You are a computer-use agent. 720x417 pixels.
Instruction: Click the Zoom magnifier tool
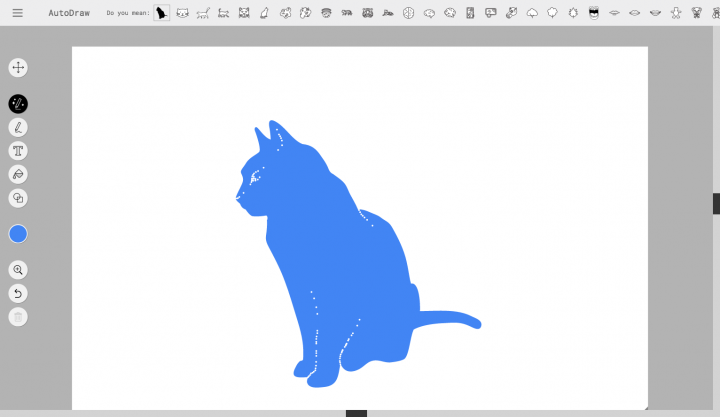coord(18,270)
